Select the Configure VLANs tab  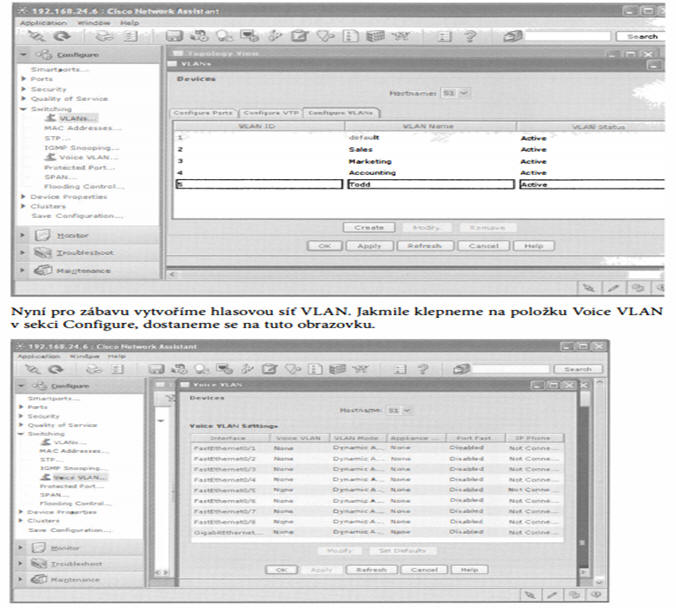pos(341,113)
